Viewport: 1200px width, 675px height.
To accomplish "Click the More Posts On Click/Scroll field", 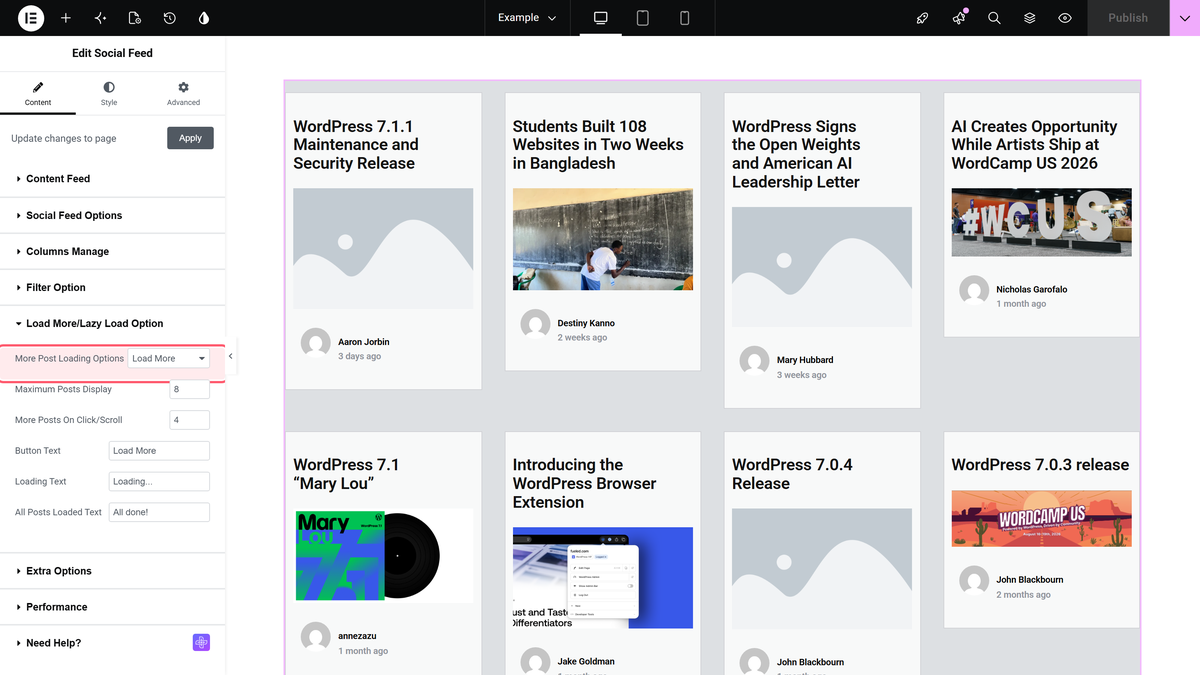I will point(190,420).
